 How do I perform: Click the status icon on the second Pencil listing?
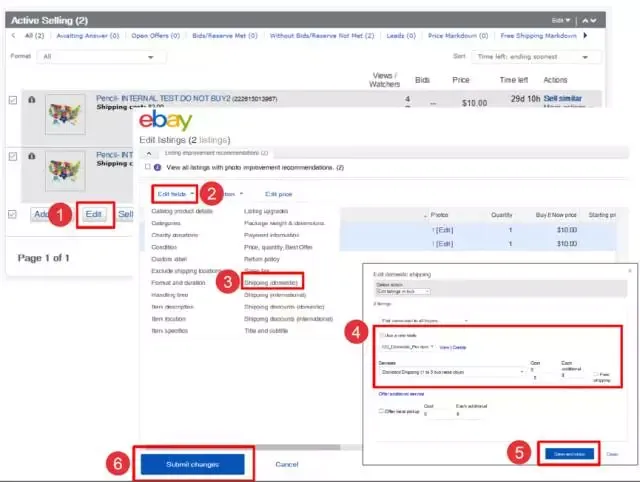pyautogui.click(x=31, y=155)
